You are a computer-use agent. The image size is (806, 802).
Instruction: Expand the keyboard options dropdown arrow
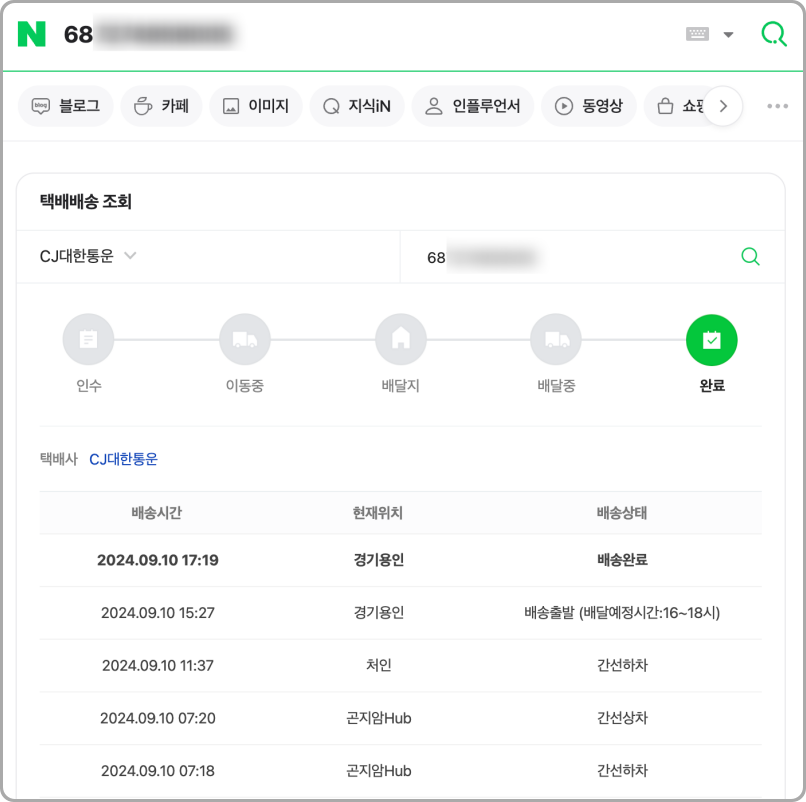tap(728, 35)
